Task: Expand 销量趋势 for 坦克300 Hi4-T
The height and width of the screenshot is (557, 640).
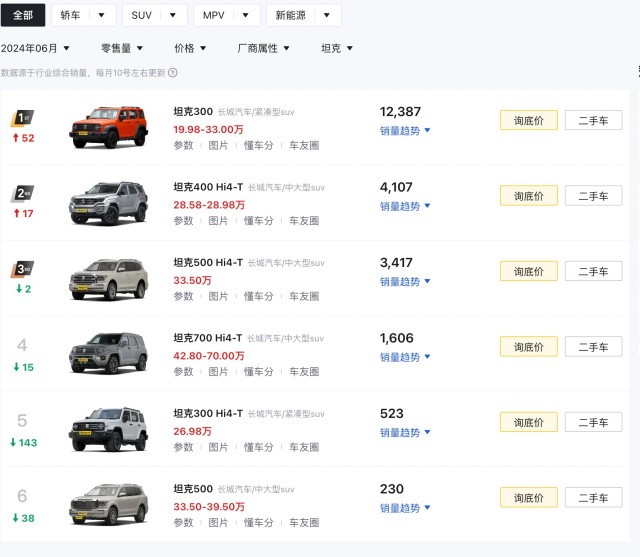Action: click(405, 433)
